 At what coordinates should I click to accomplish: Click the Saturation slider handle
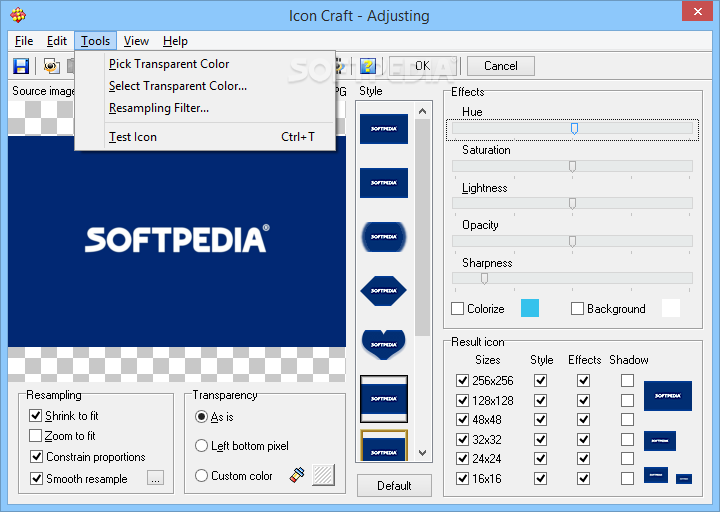point(572,166)
